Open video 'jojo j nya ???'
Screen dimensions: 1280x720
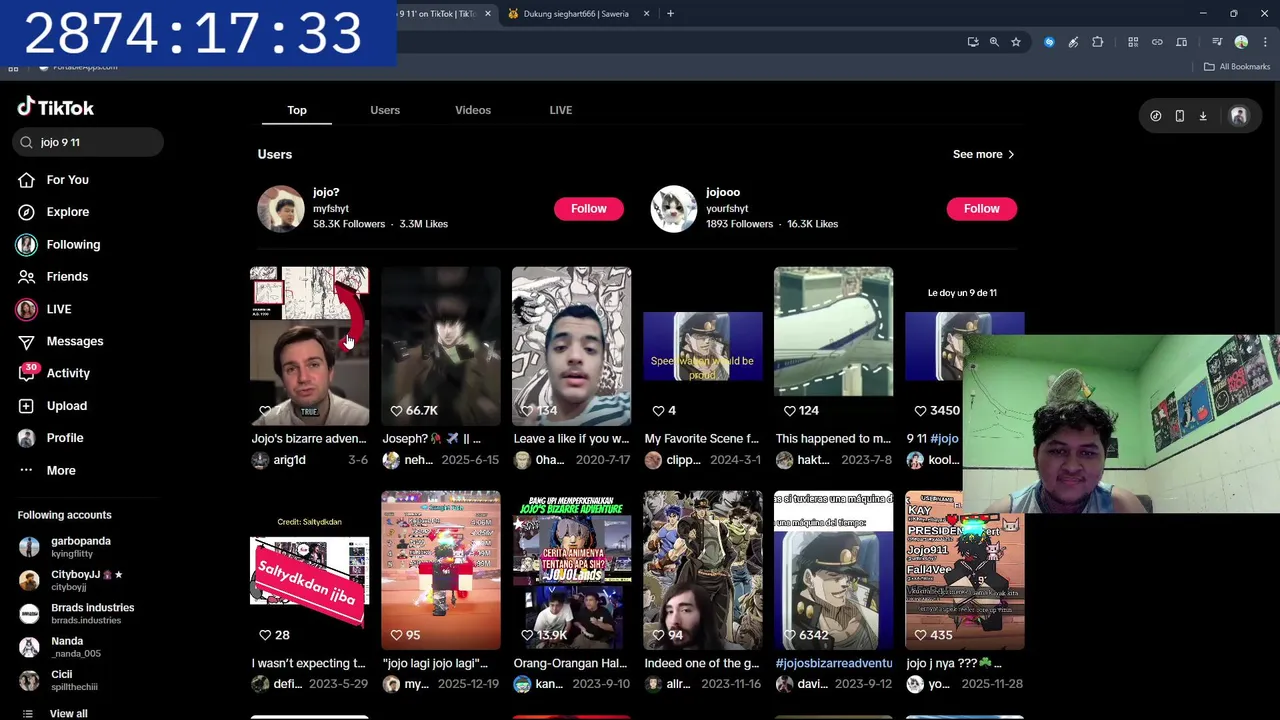pyautogui.click(x=964, y=570)
